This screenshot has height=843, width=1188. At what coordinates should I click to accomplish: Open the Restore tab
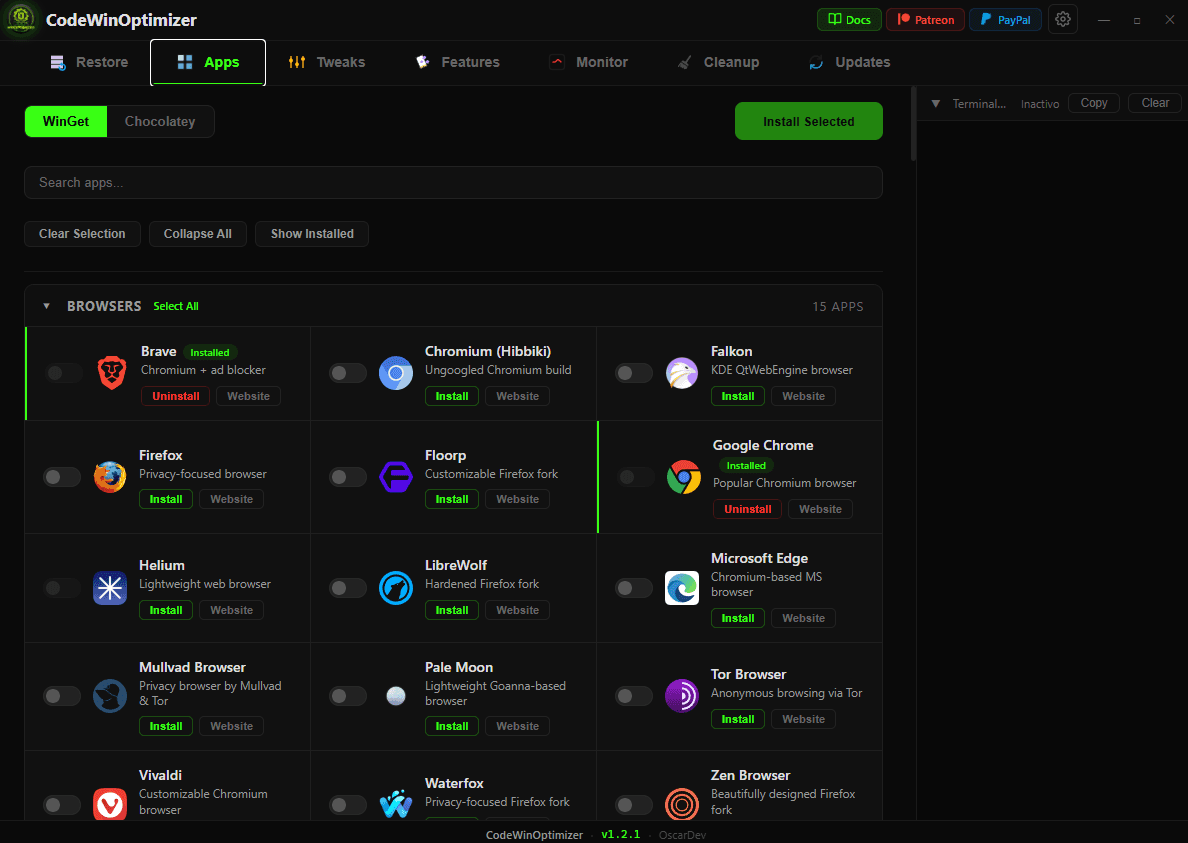pyautogui.click(x=89, y=62)
